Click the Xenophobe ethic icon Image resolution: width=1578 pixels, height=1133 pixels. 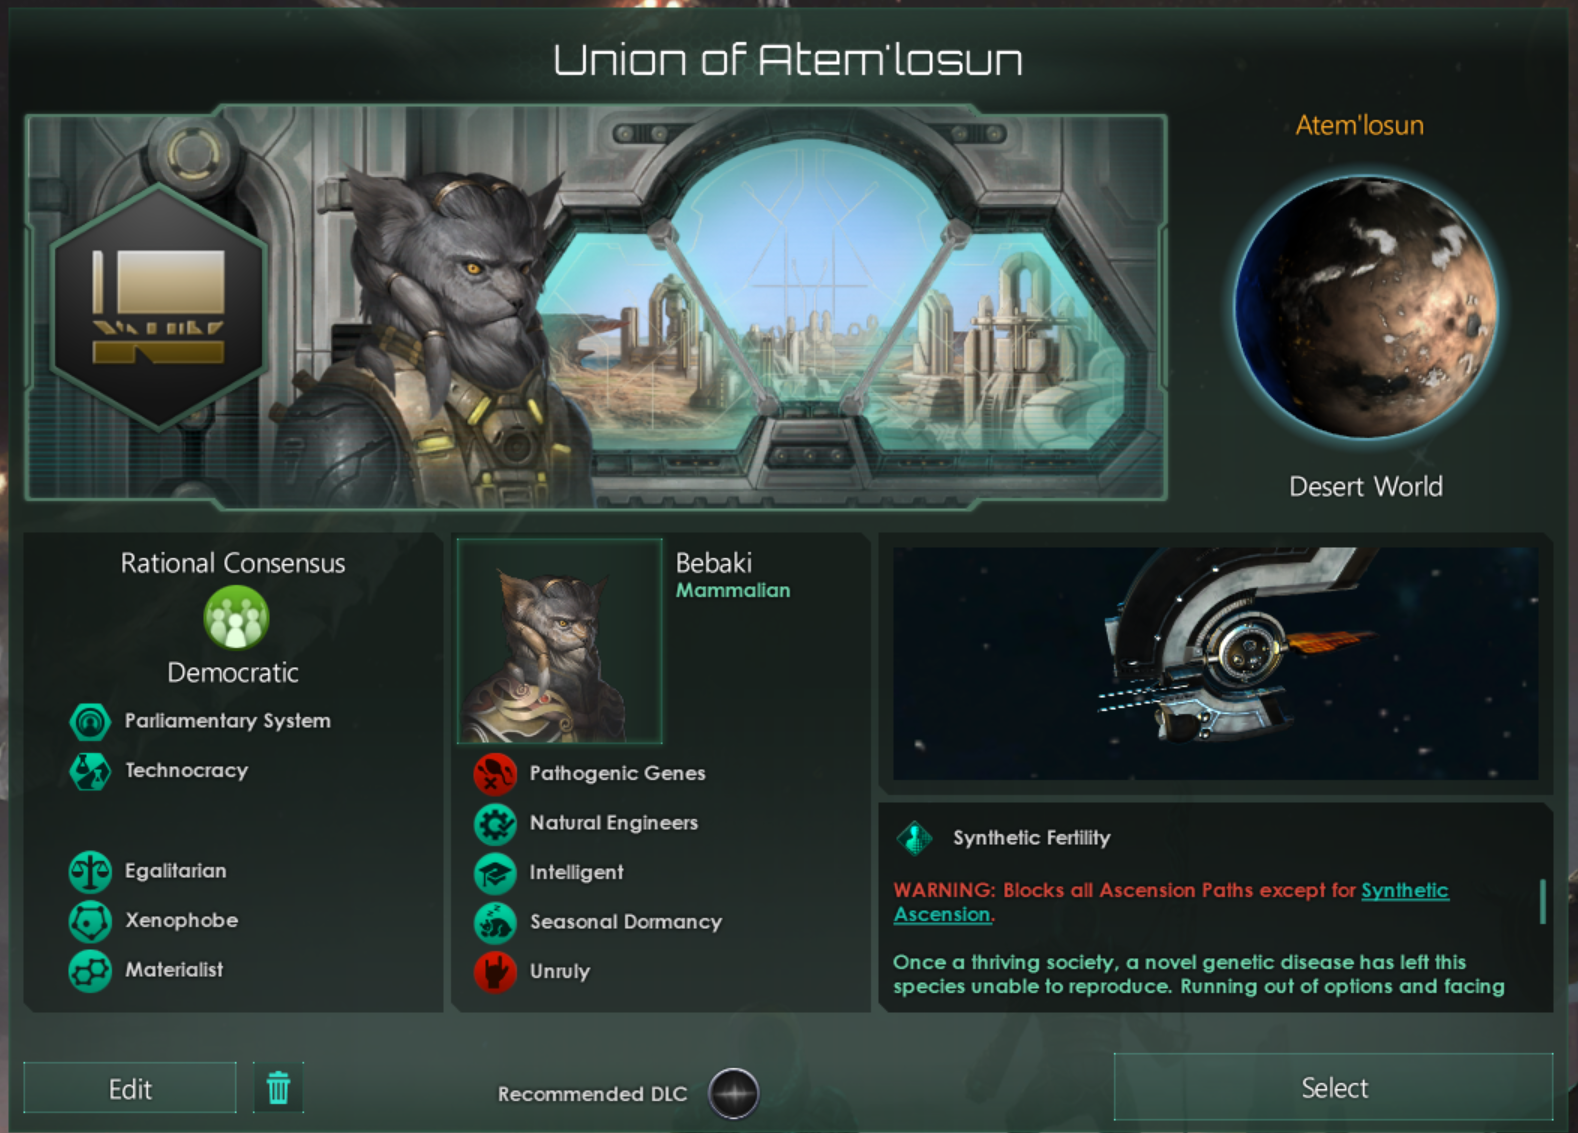pyautogui.click(x=90, y=921)
